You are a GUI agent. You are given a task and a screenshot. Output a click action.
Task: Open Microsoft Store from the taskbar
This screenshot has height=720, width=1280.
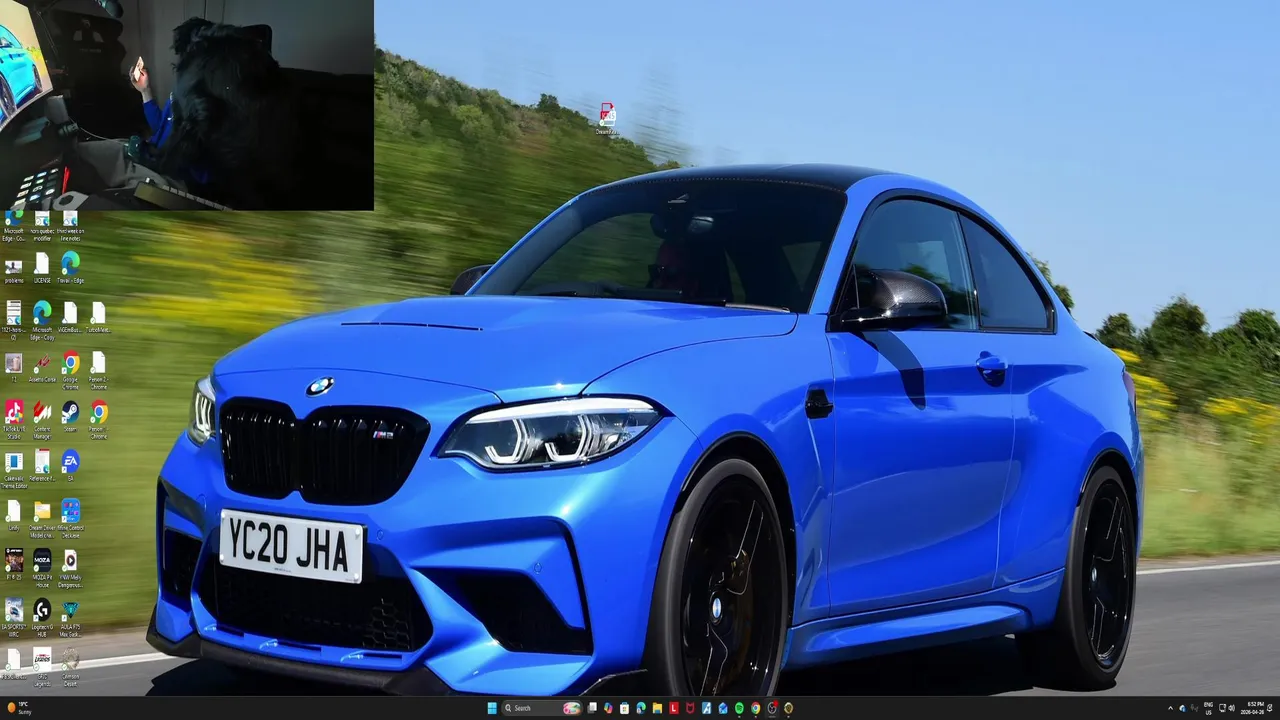coord(624,708)
